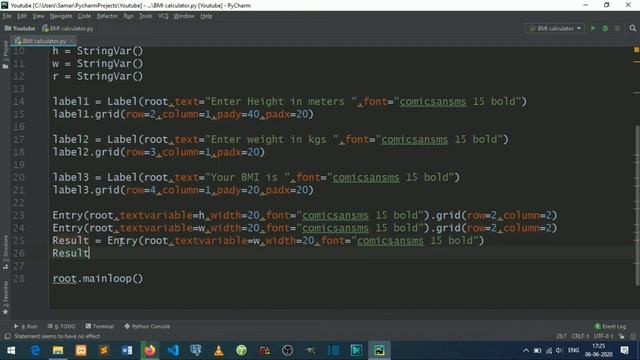This screenshot has width=640, height=360.
Task: Click the Stop process icon in the toolbar
Action: (618, 28)
